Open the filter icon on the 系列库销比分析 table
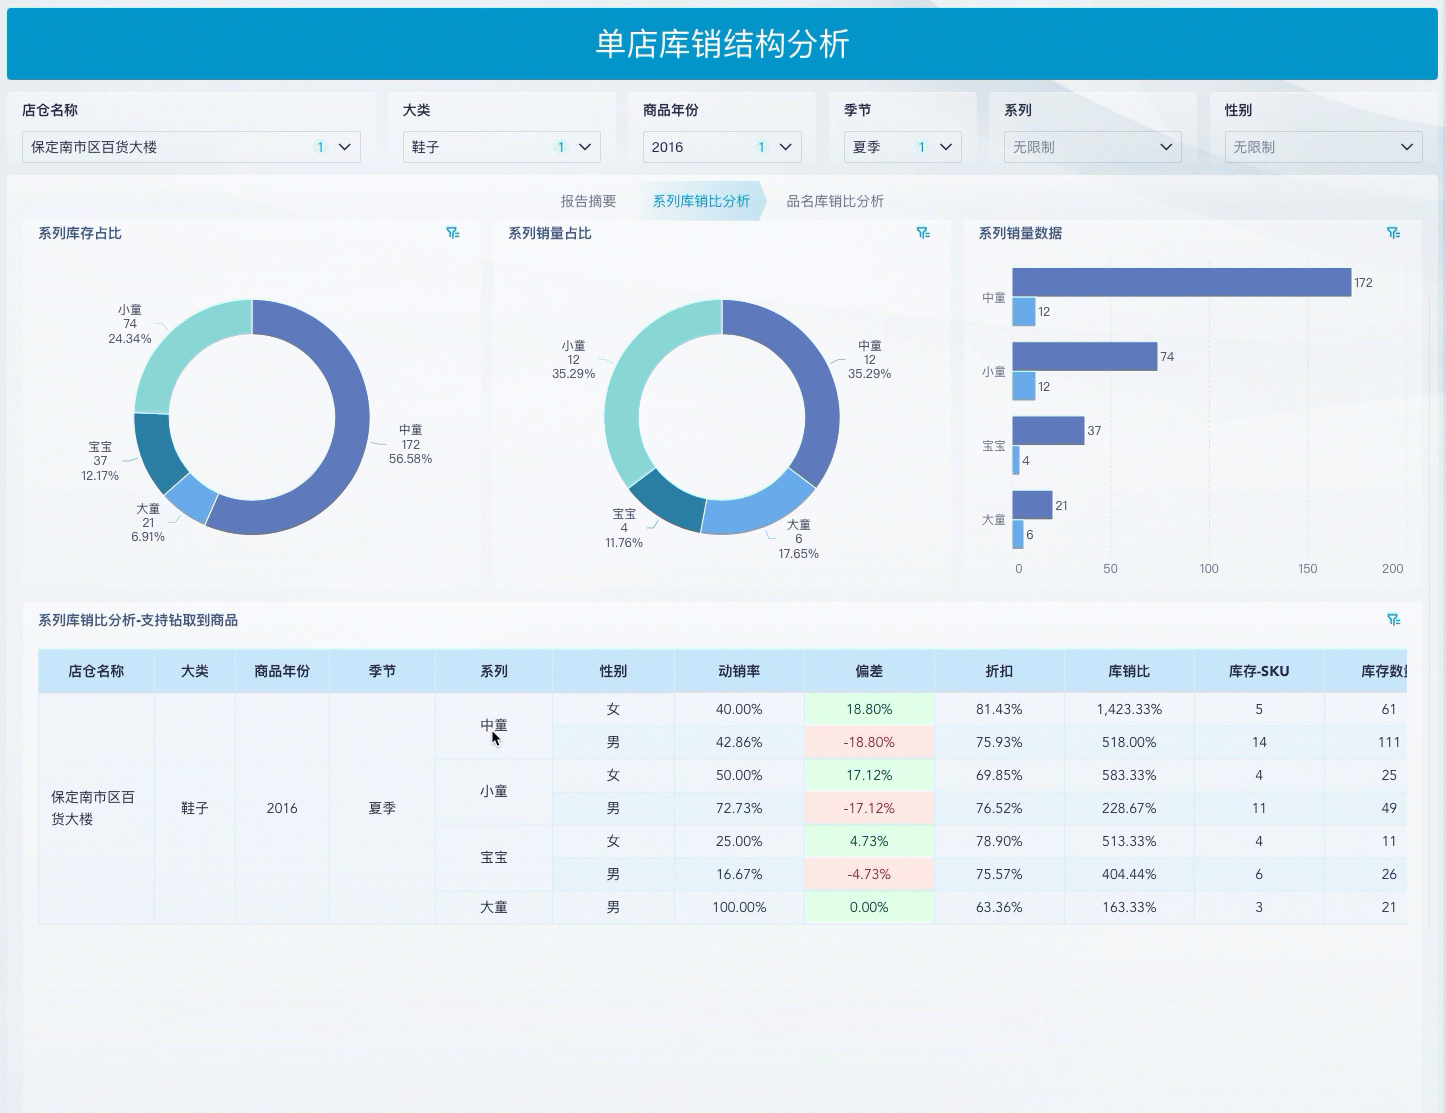 coord(1393,619)
